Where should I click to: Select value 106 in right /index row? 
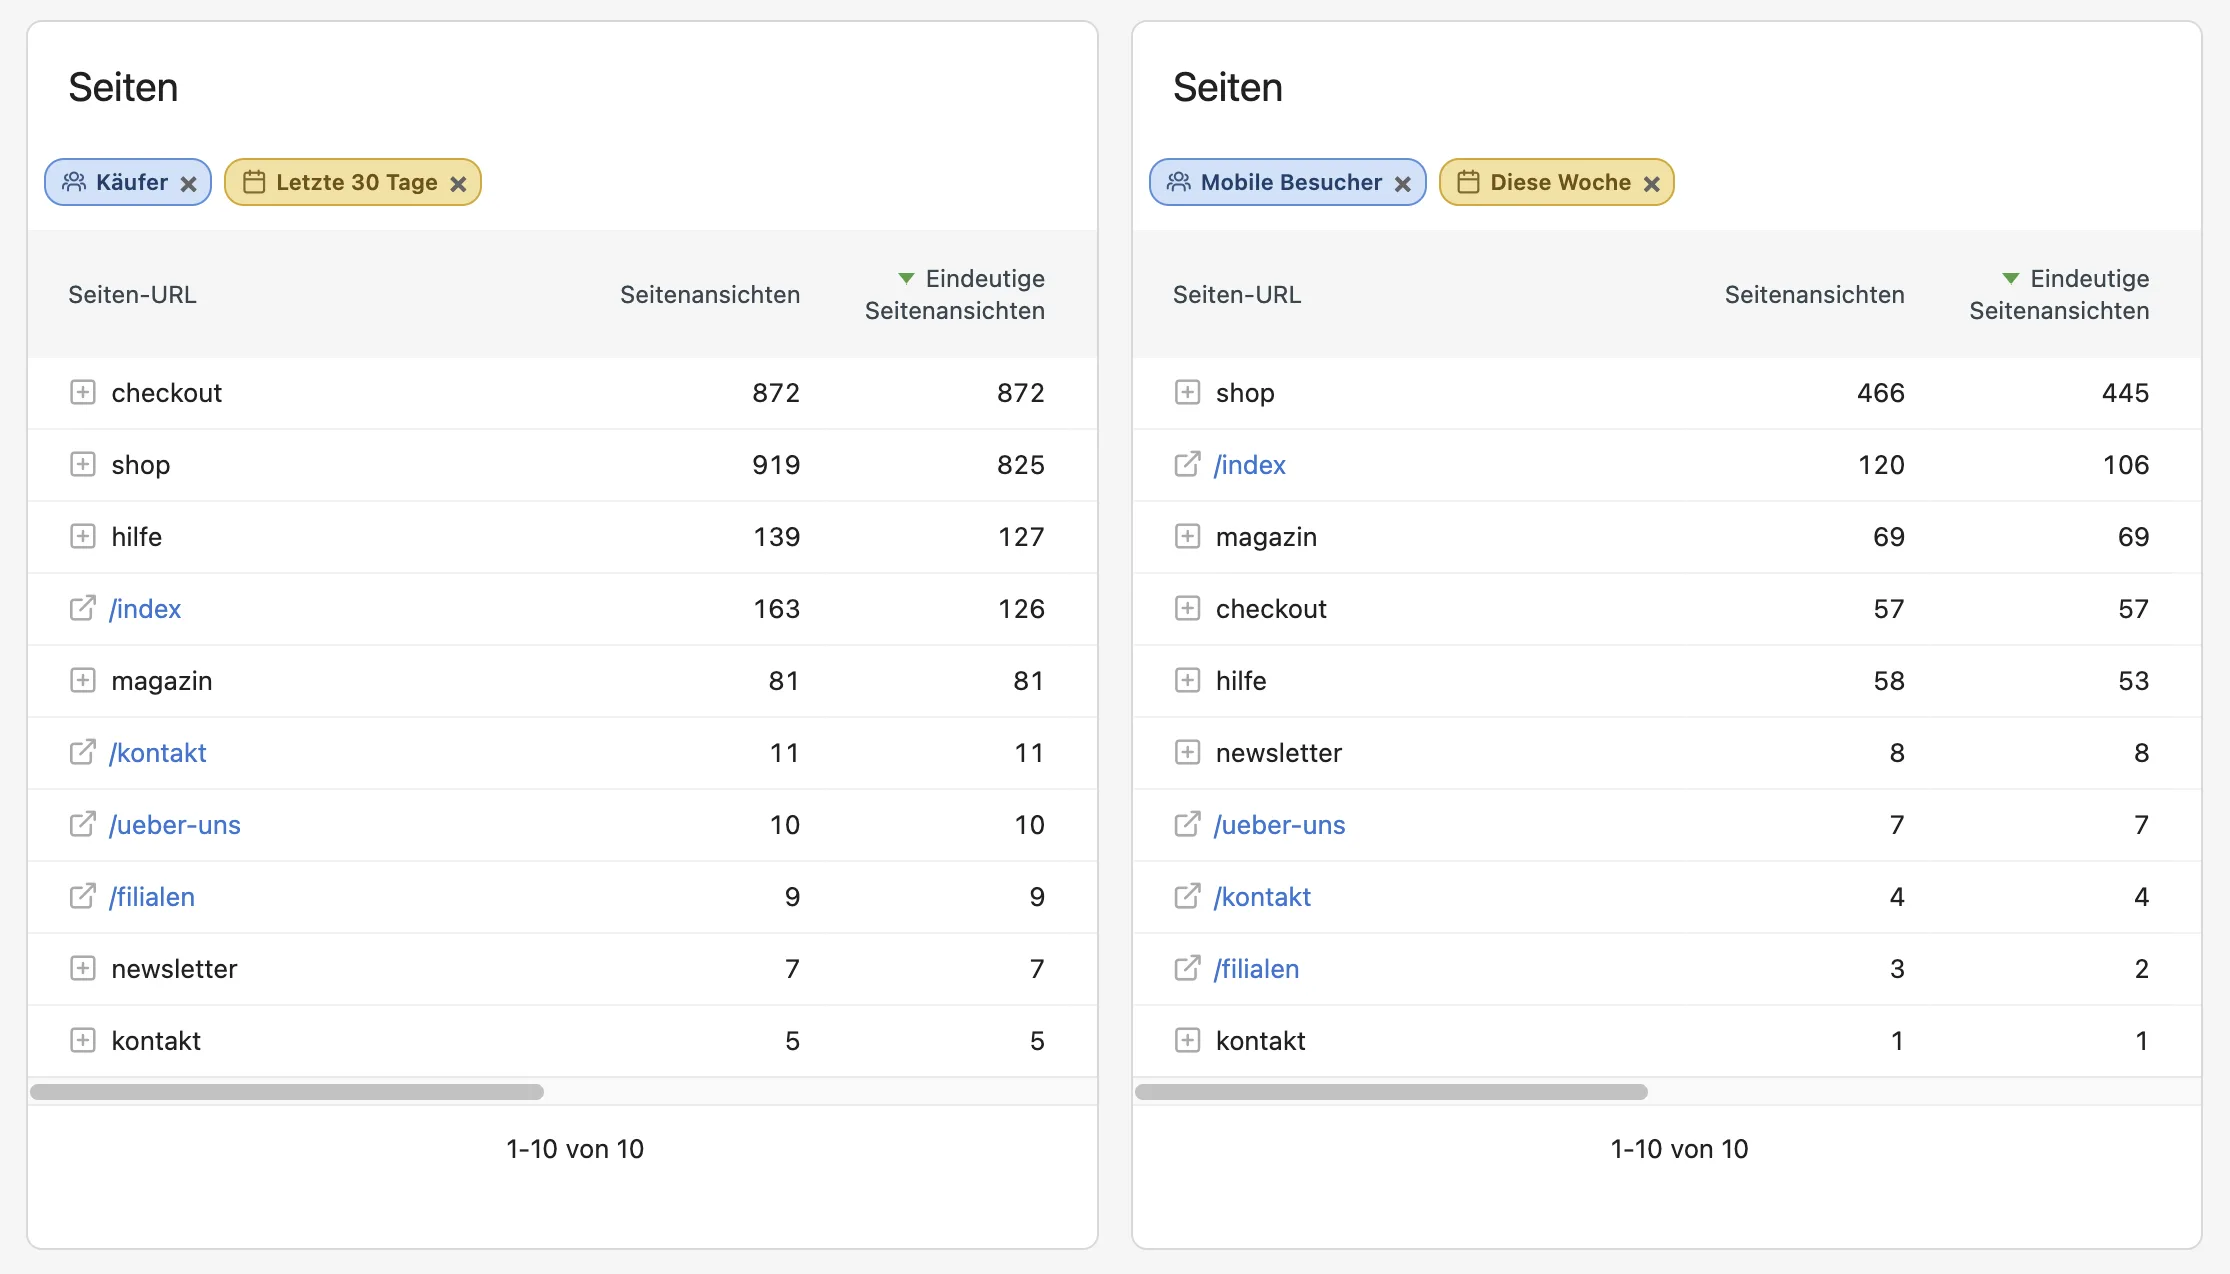[x=2125, y=465]
